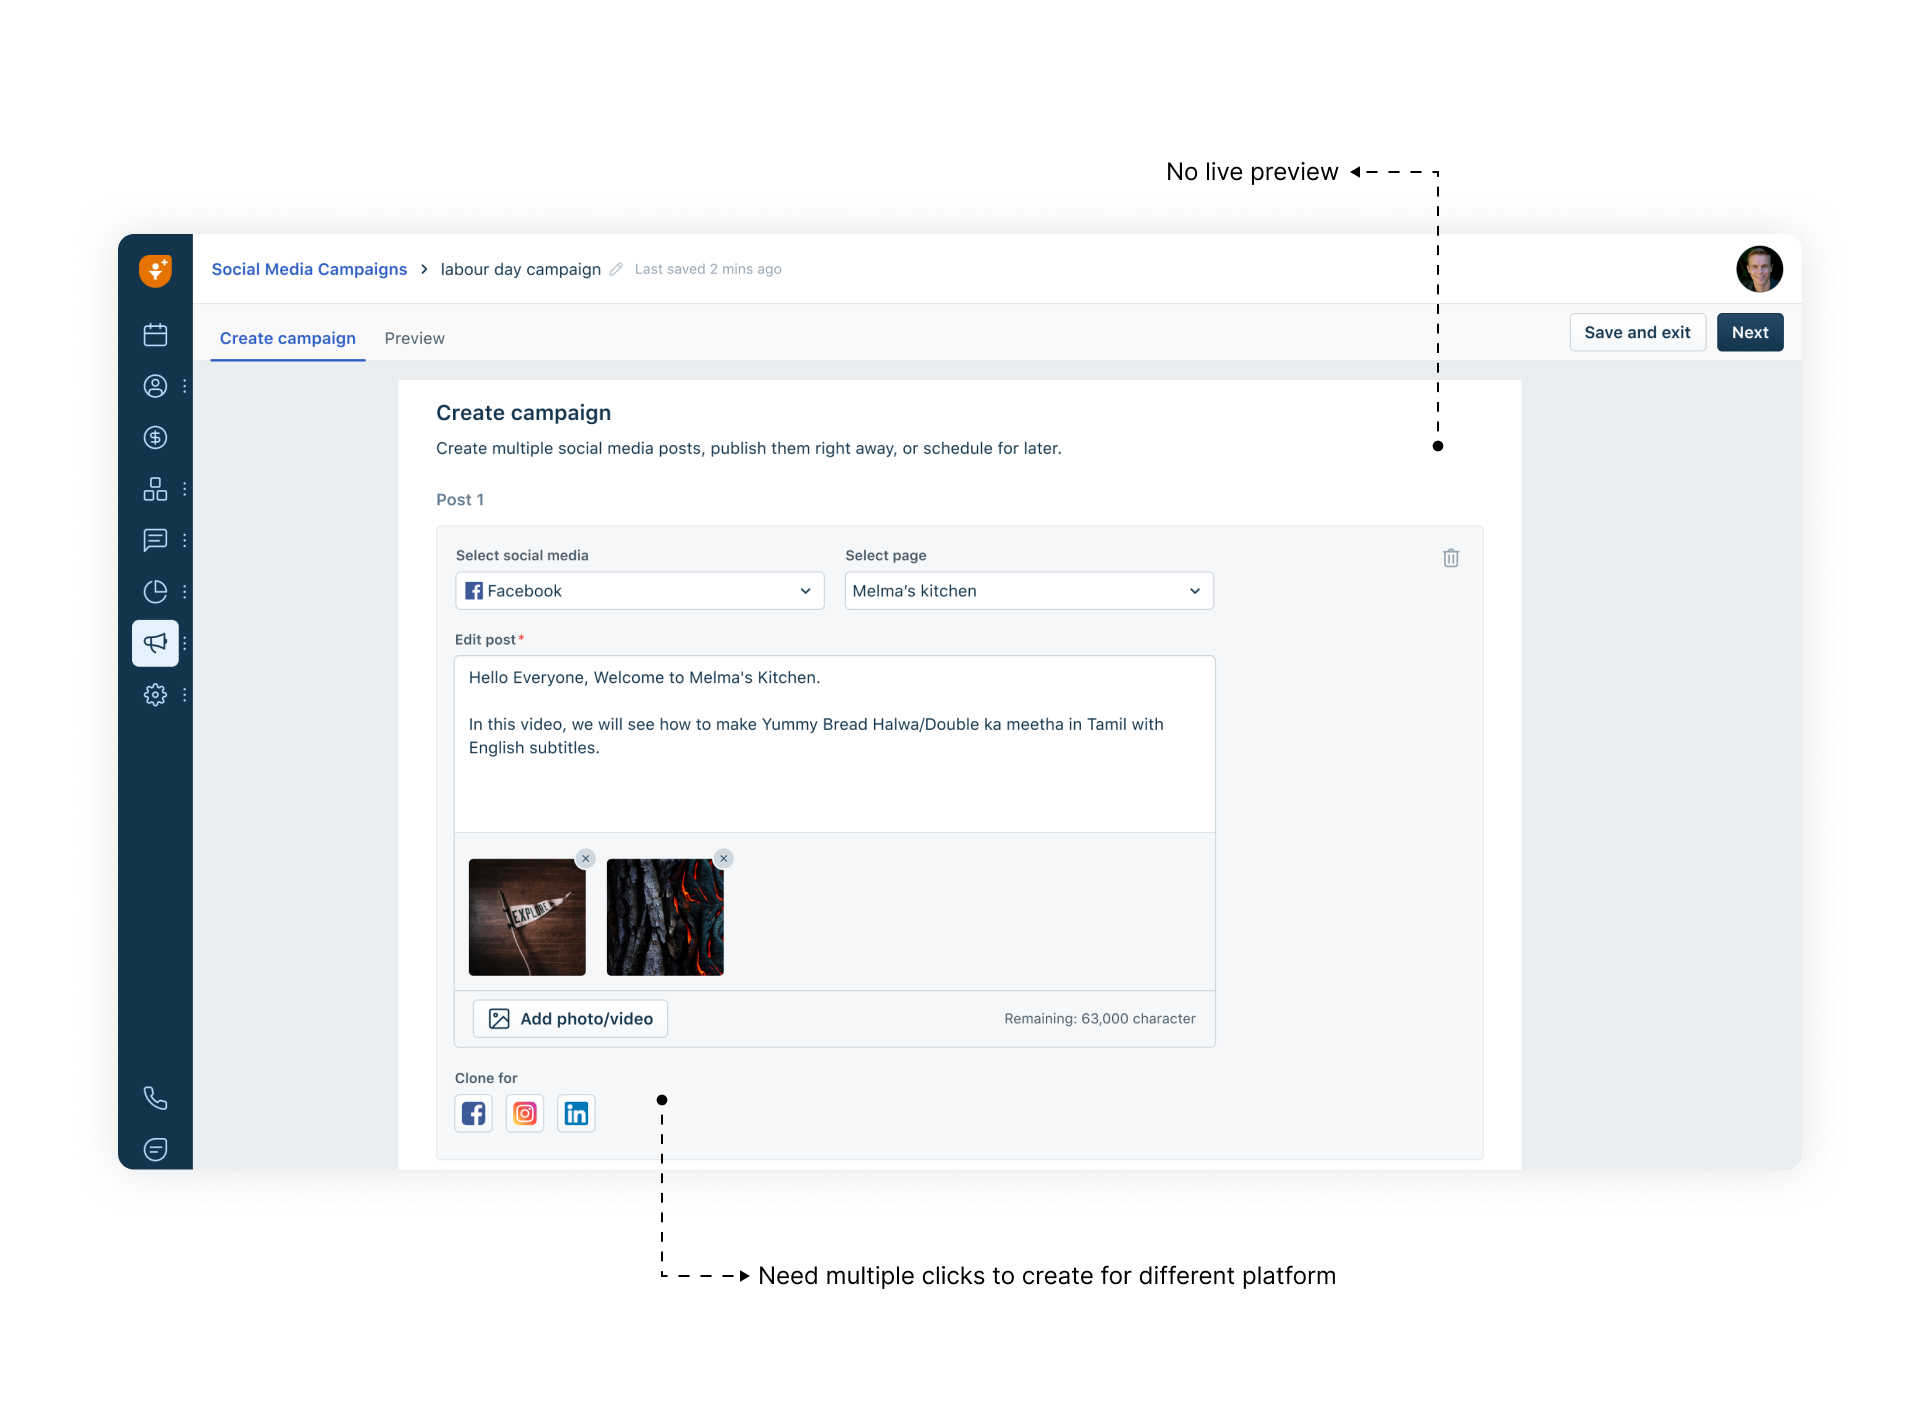Open the support chat bubble icon
This screenshot has width=1920, height=1402.
[x=155, y=1149]
